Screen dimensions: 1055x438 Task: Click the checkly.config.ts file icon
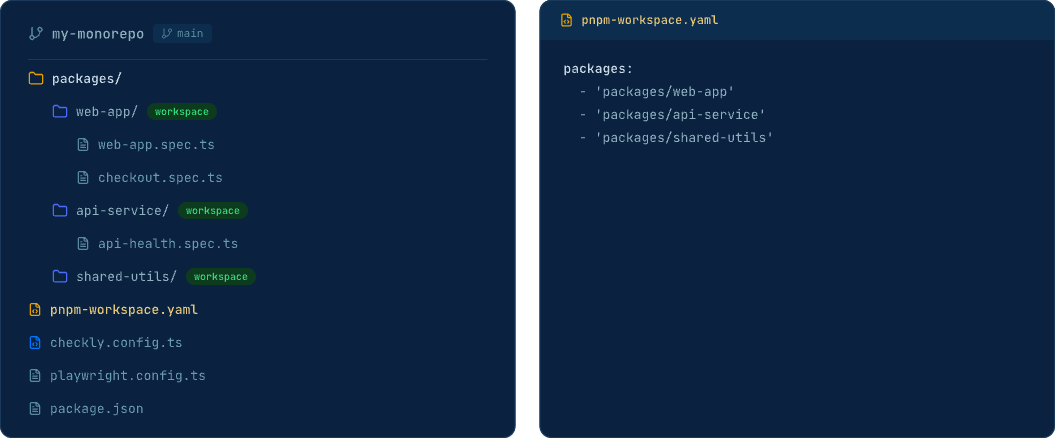pos(35,342)
